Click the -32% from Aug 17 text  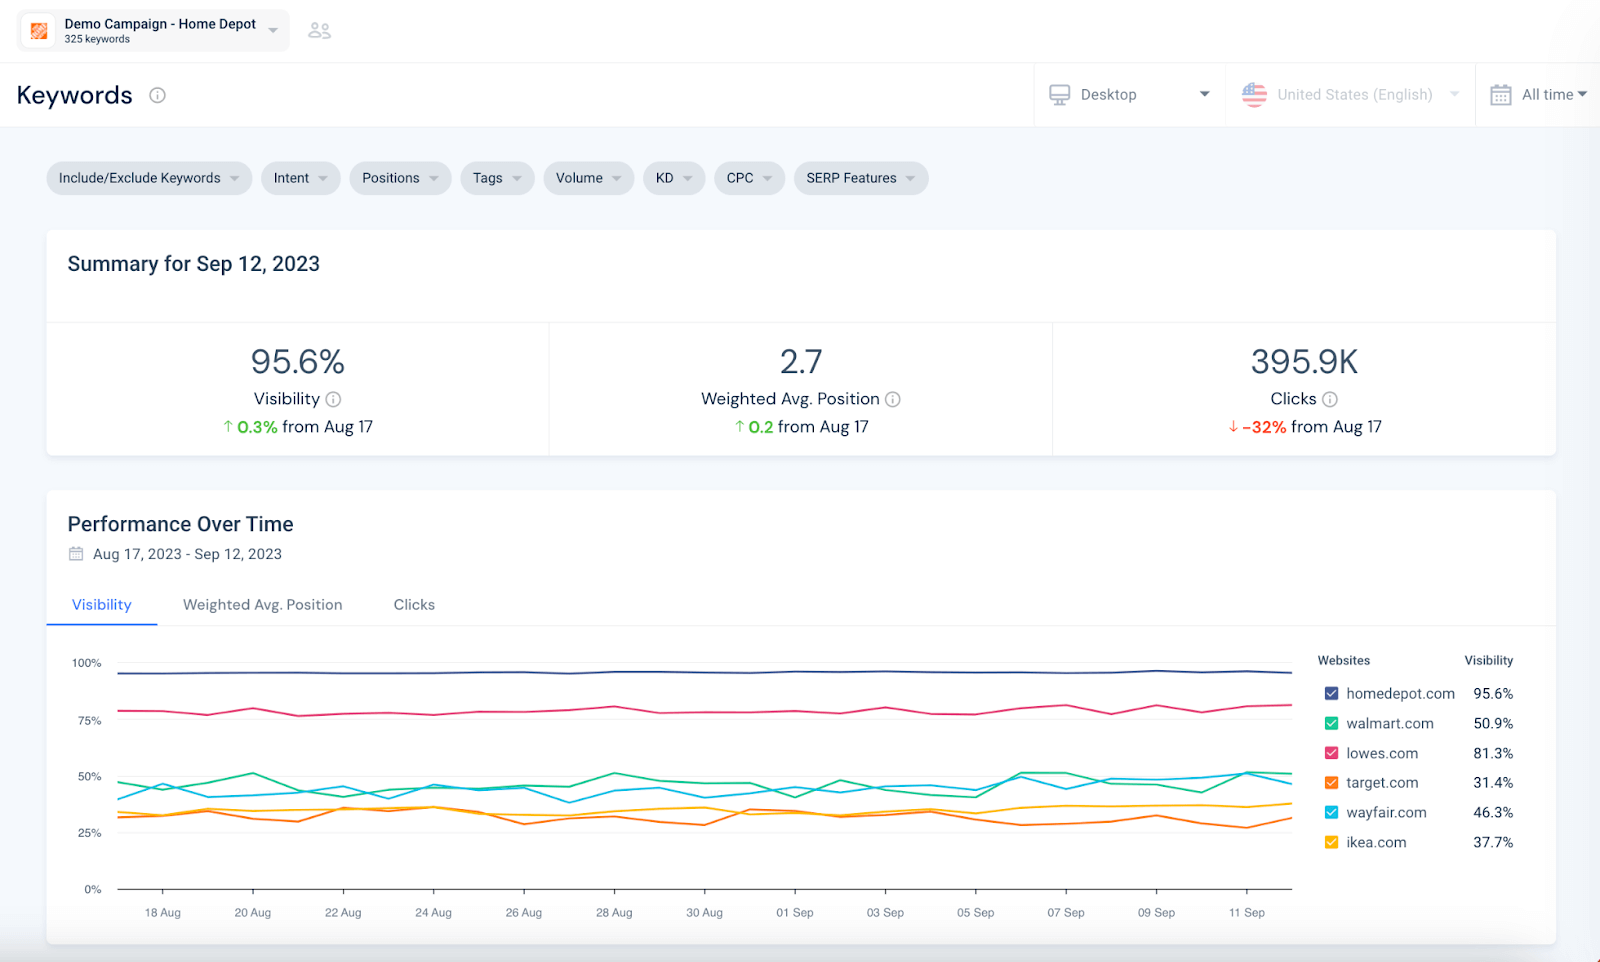click(x=1305, y=427)
